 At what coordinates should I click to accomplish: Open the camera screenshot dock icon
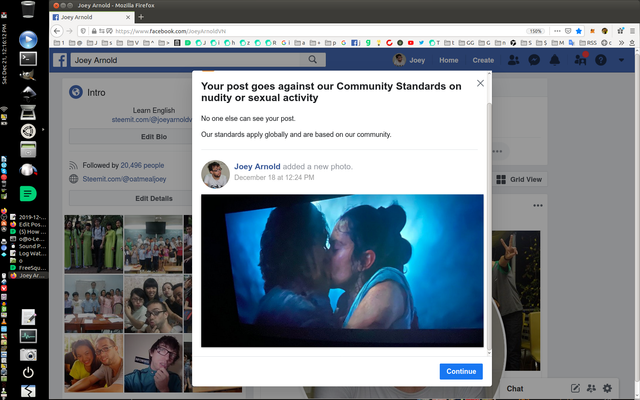click(28, 355)
